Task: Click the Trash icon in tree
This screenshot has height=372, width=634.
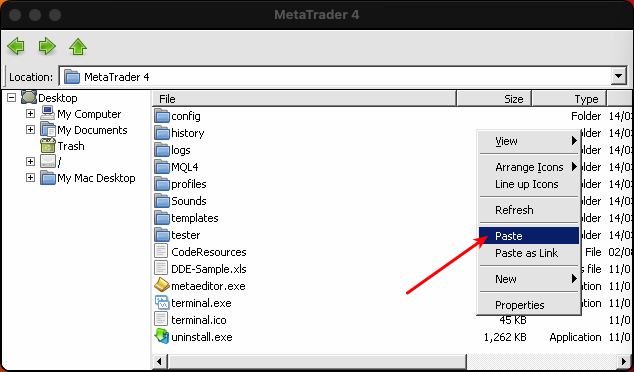Action: click(48, 146)
